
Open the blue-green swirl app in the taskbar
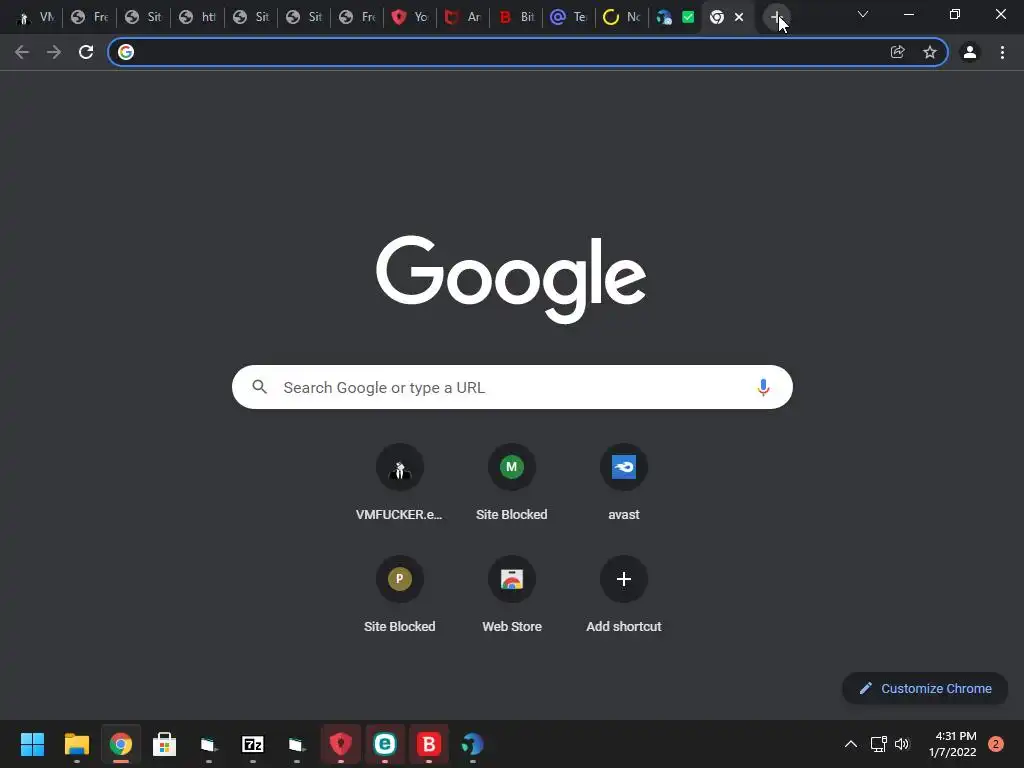pos(473,744)
